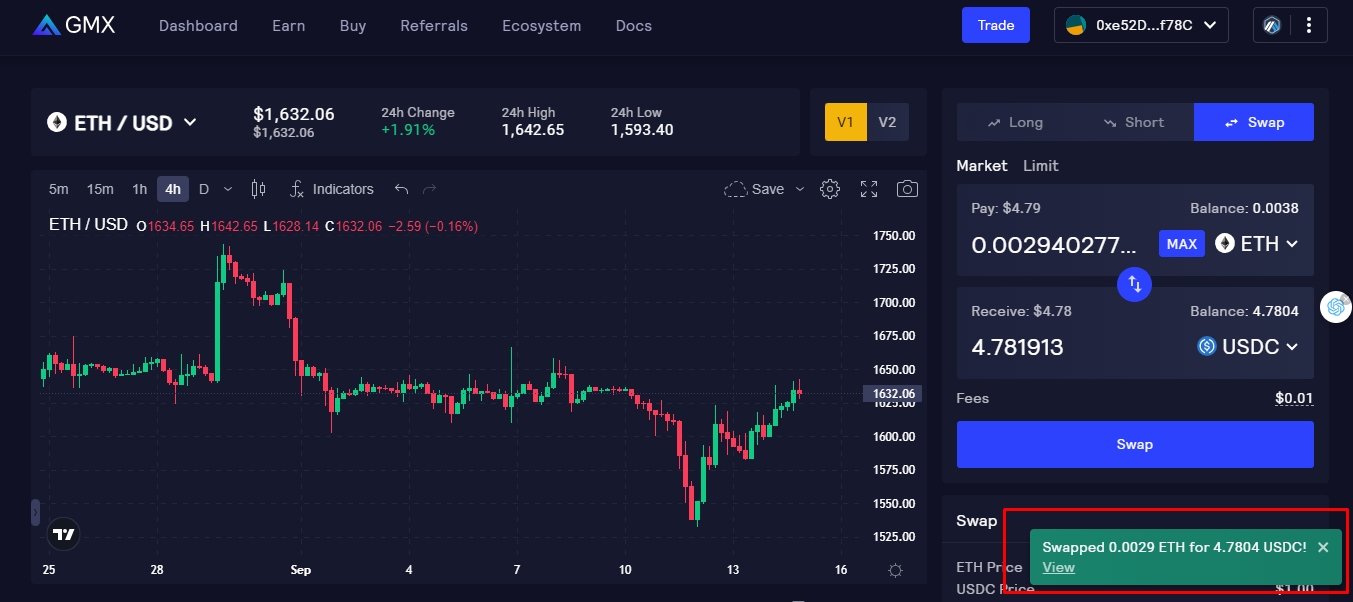Open the USDC receive token dropdown
This screenshot has height=602, width=1353.
tap(1249, 347)
